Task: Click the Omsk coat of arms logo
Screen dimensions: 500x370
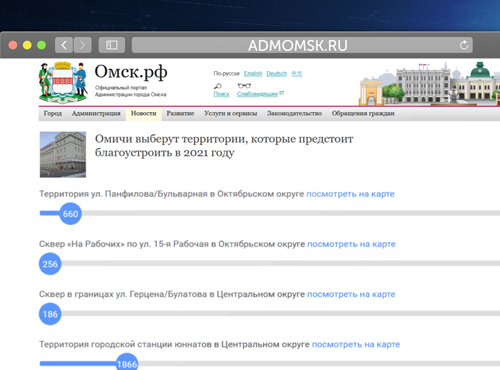Action: click(63, 82)
